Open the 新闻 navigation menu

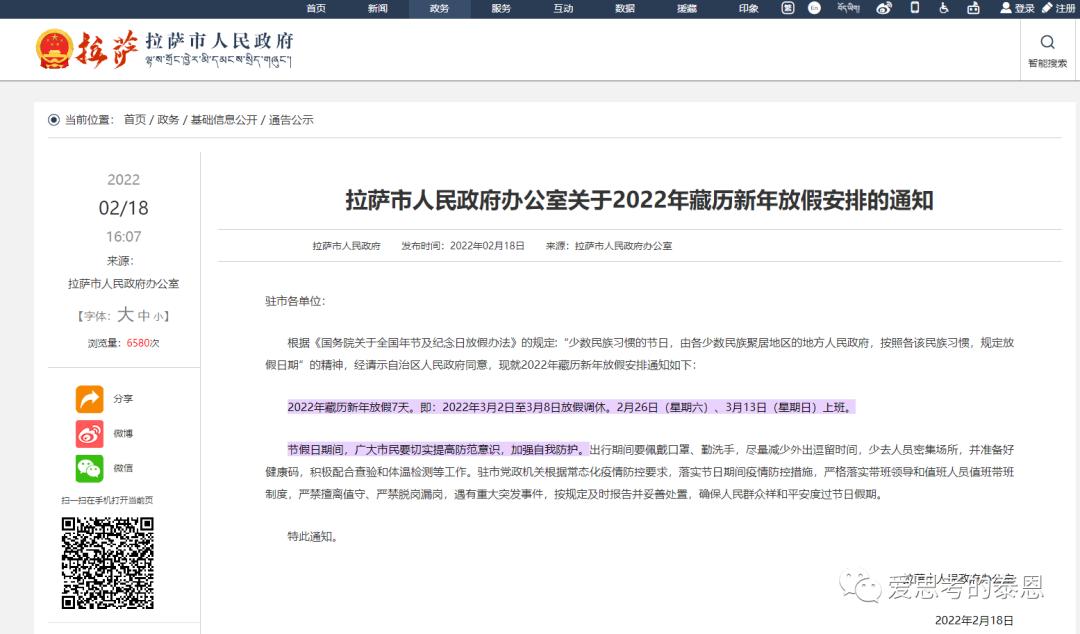(378, 9)
